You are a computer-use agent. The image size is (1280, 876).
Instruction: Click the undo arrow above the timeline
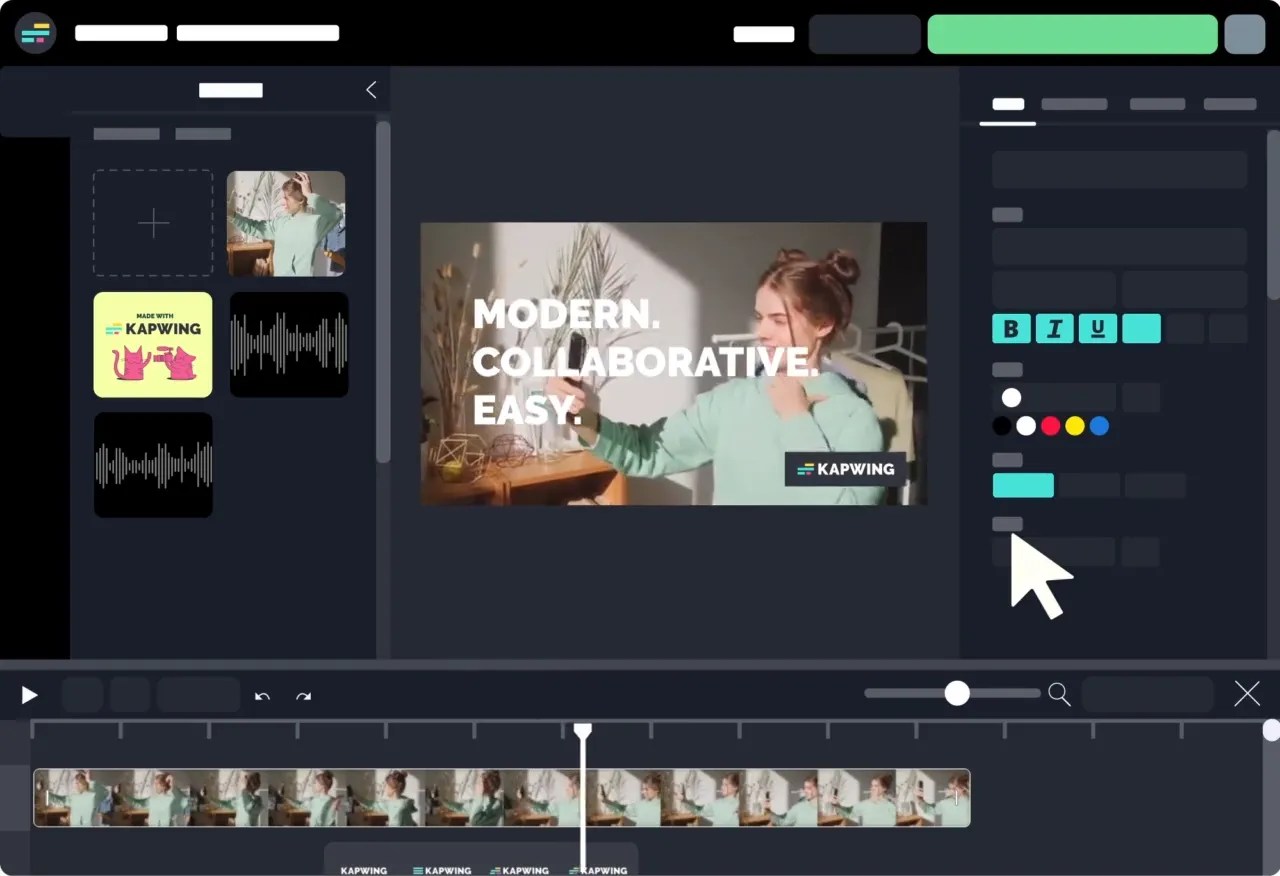(262, 695)
